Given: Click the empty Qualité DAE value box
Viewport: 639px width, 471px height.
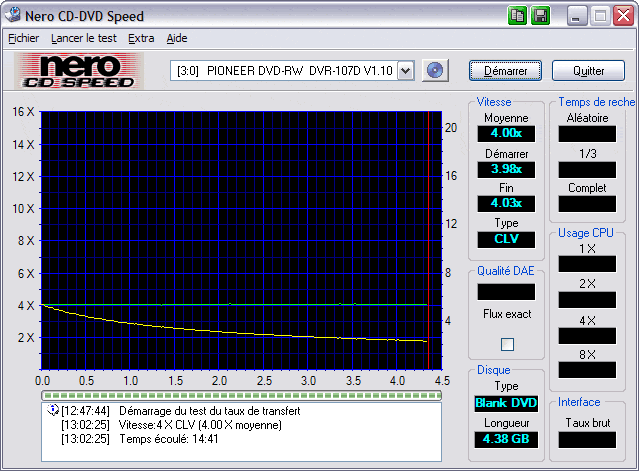Looking at the screenshot, I should pos(506,292).
